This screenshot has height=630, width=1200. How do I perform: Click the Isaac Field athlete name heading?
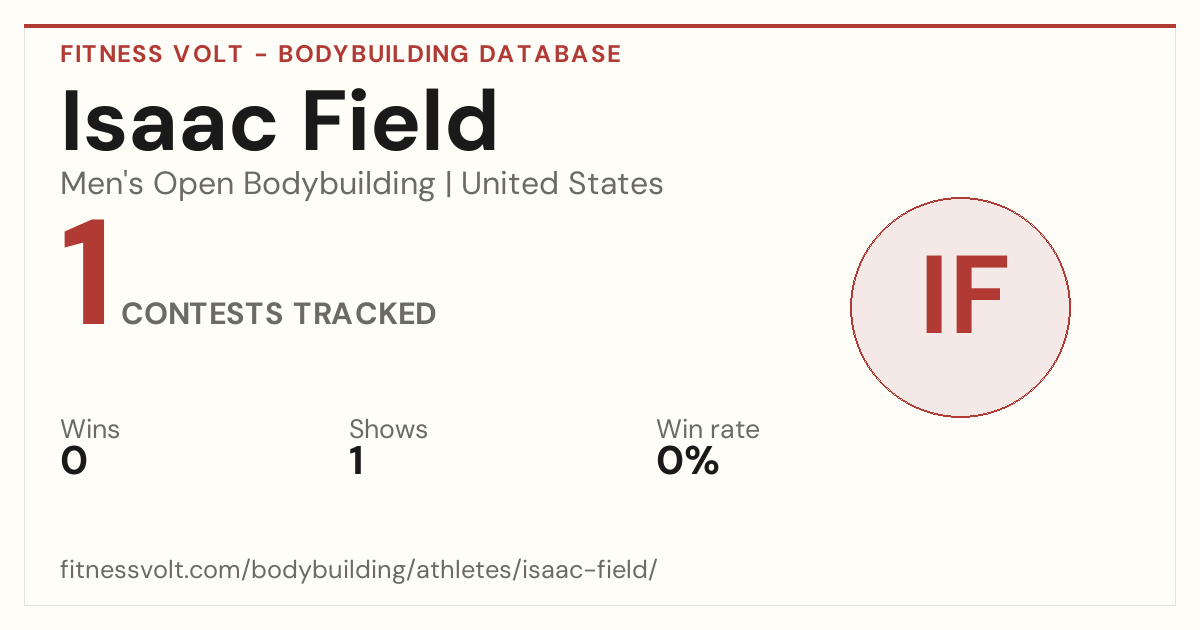tap(280, 122)
